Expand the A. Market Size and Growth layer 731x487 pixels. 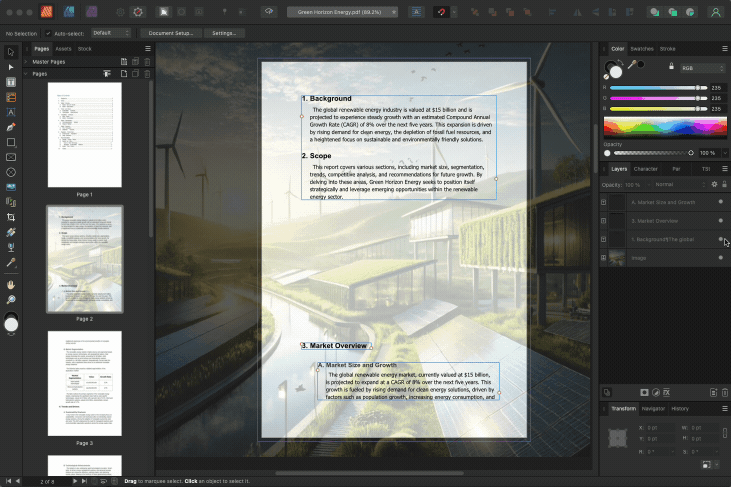(x=603, y=202)
